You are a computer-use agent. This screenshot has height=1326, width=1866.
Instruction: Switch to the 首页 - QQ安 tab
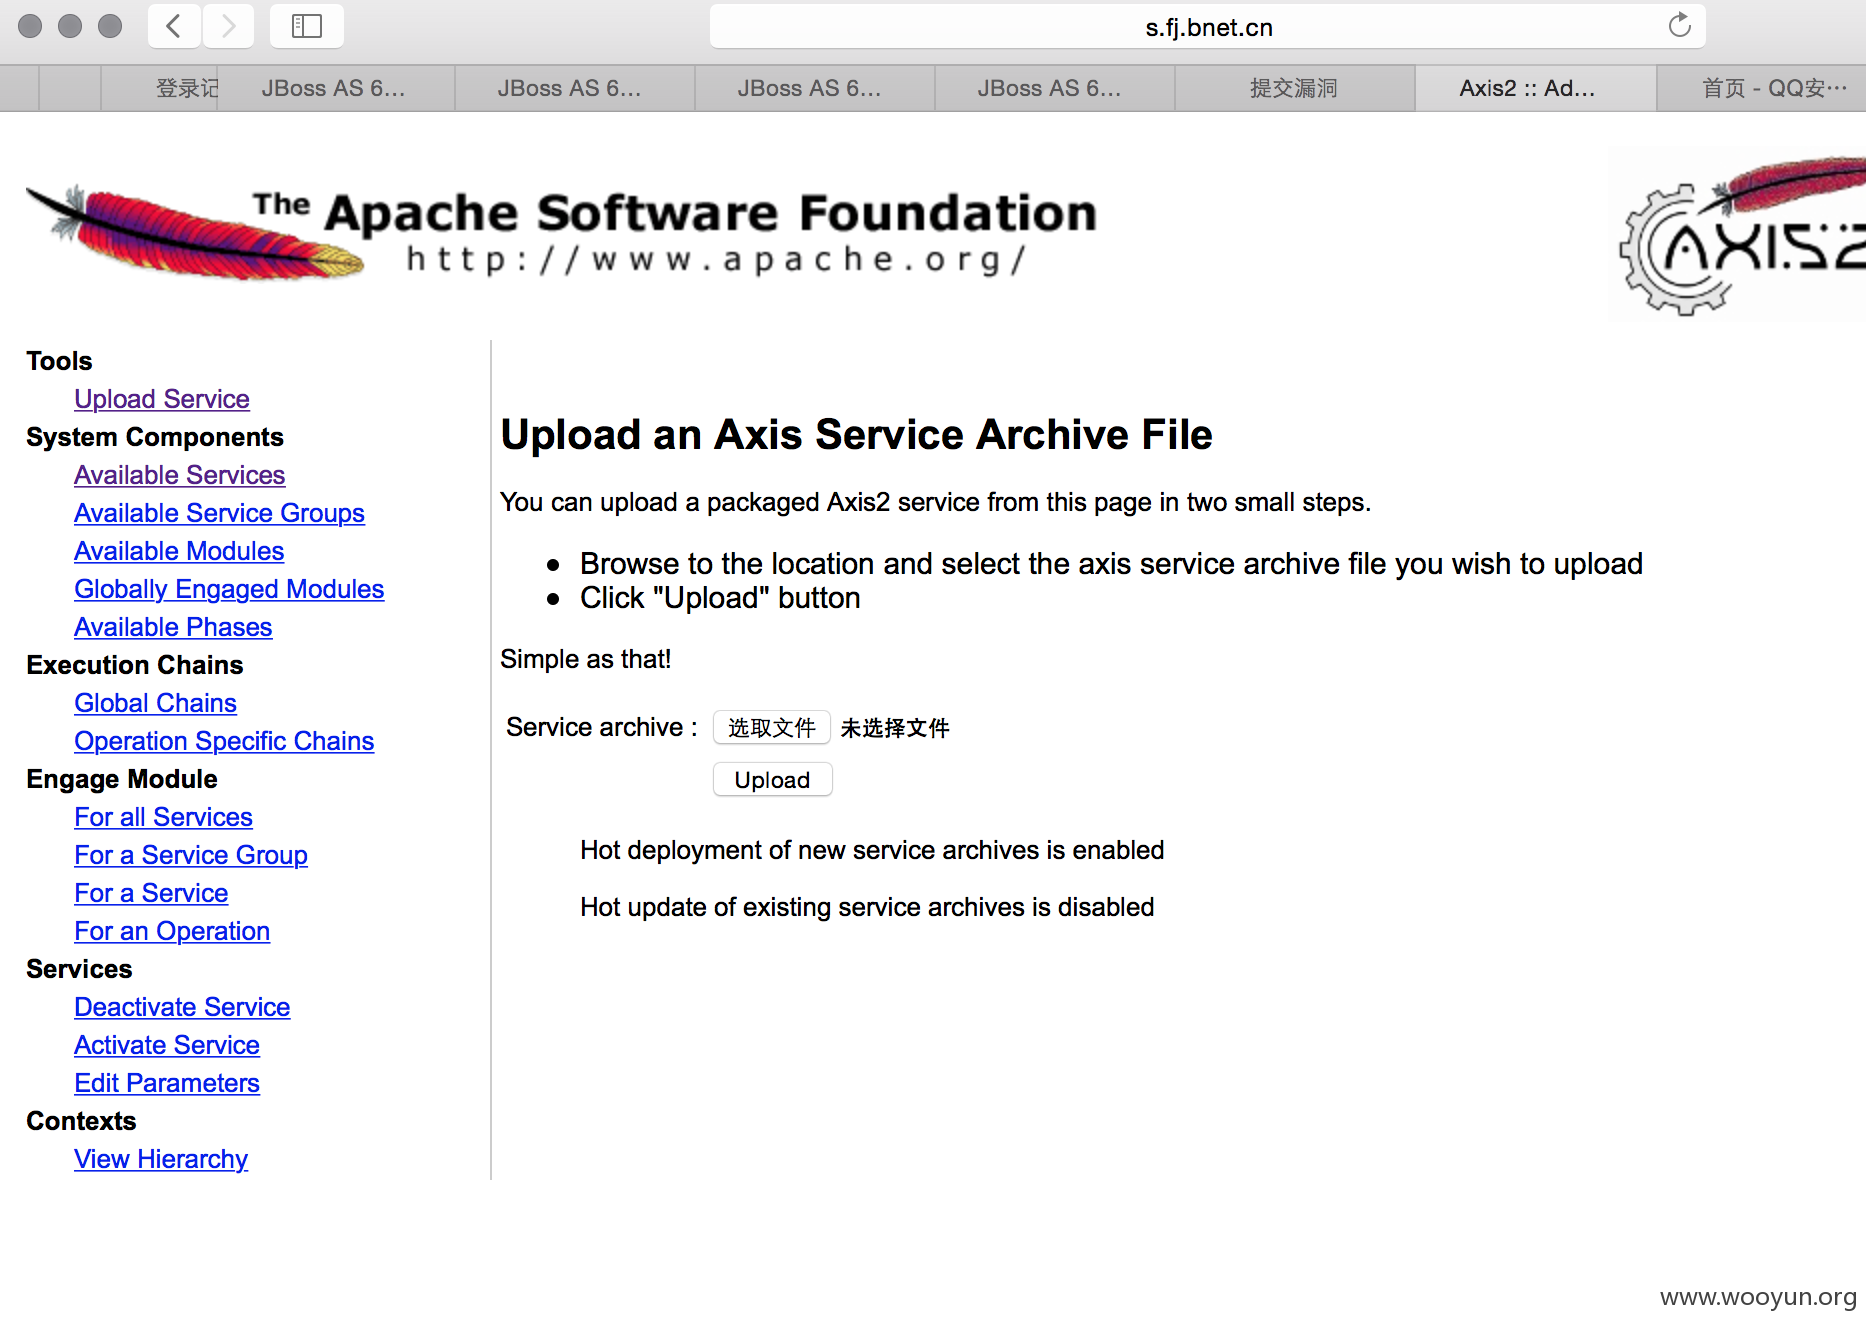coord(1762,88)
